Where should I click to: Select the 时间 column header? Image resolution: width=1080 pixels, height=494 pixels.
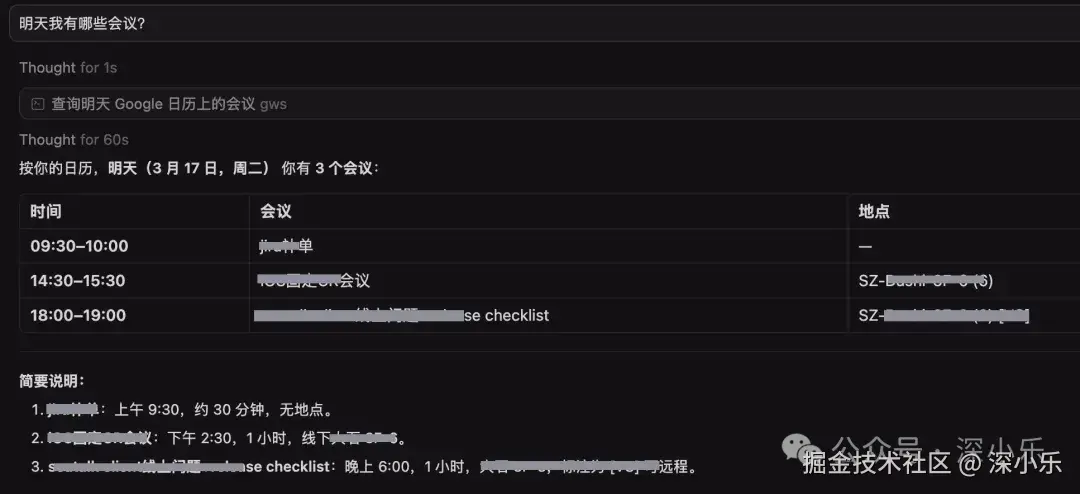pos(45,212)
